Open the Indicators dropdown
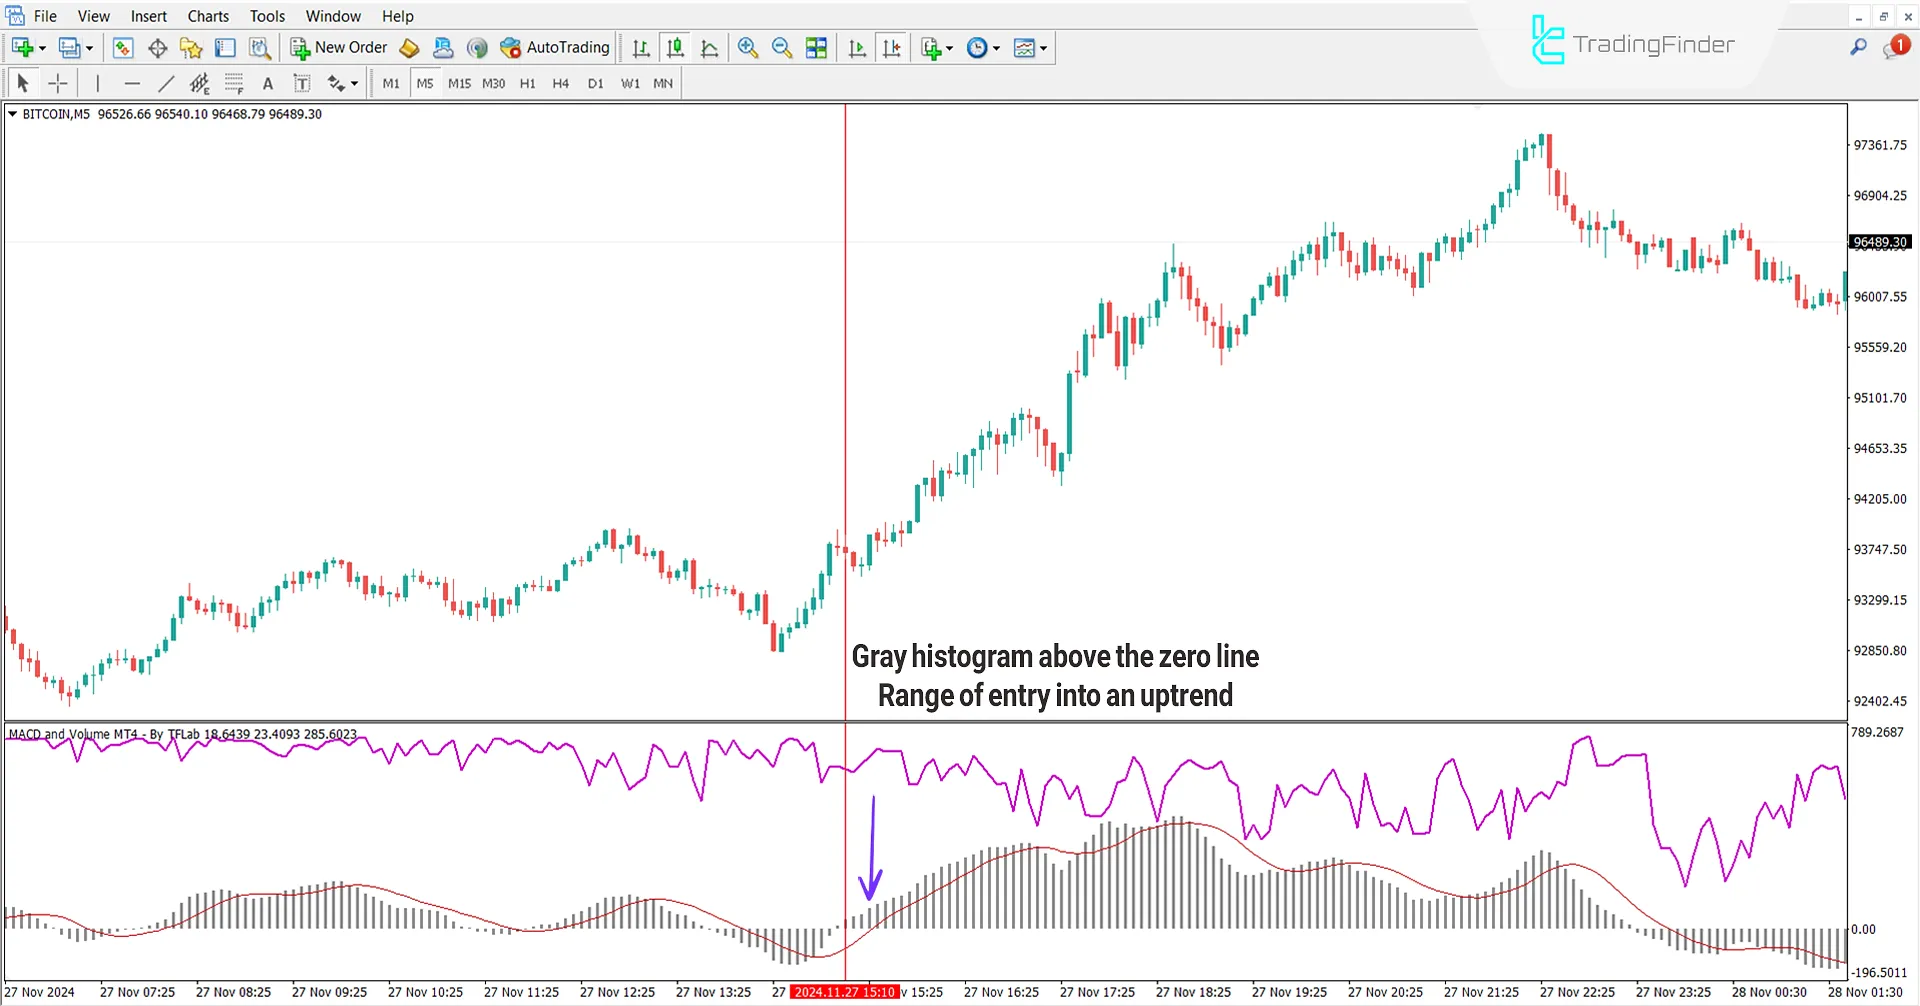Viewport: 1920px width, 1006px height. (x=948, y=47)
